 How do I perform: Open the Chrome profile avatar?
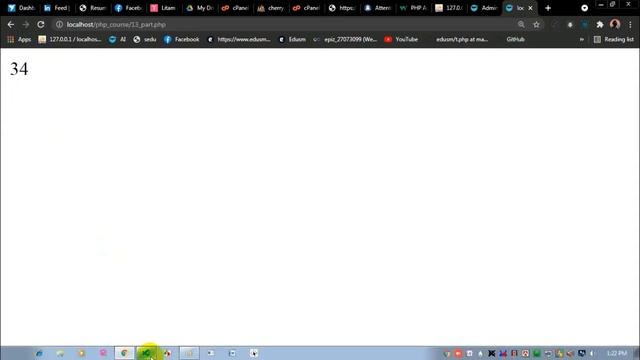click(615, 24)
